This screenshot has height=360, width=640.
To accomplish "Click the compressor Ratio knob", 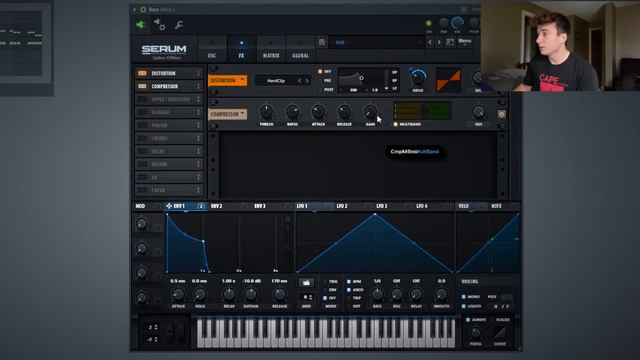I will tap(292, 111).
